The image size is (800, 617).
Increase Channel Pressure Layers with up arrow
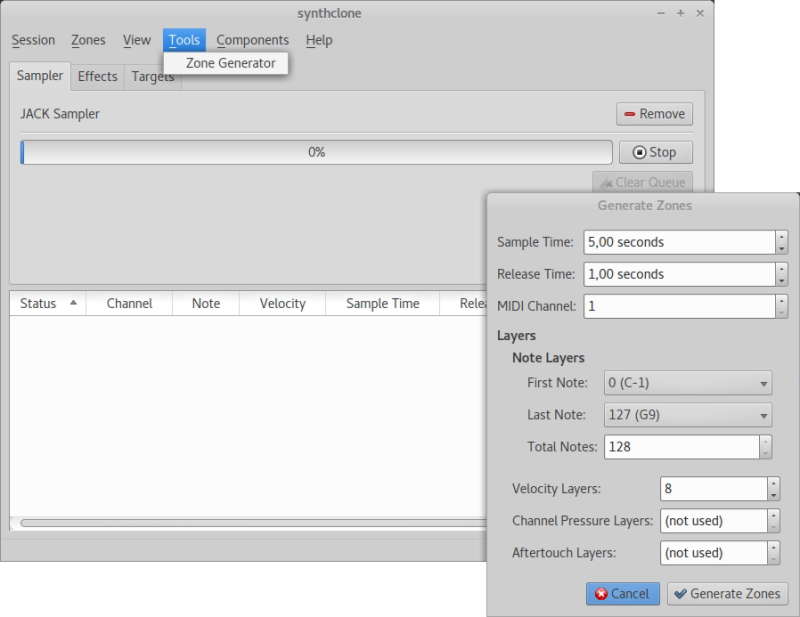[773, 515]
